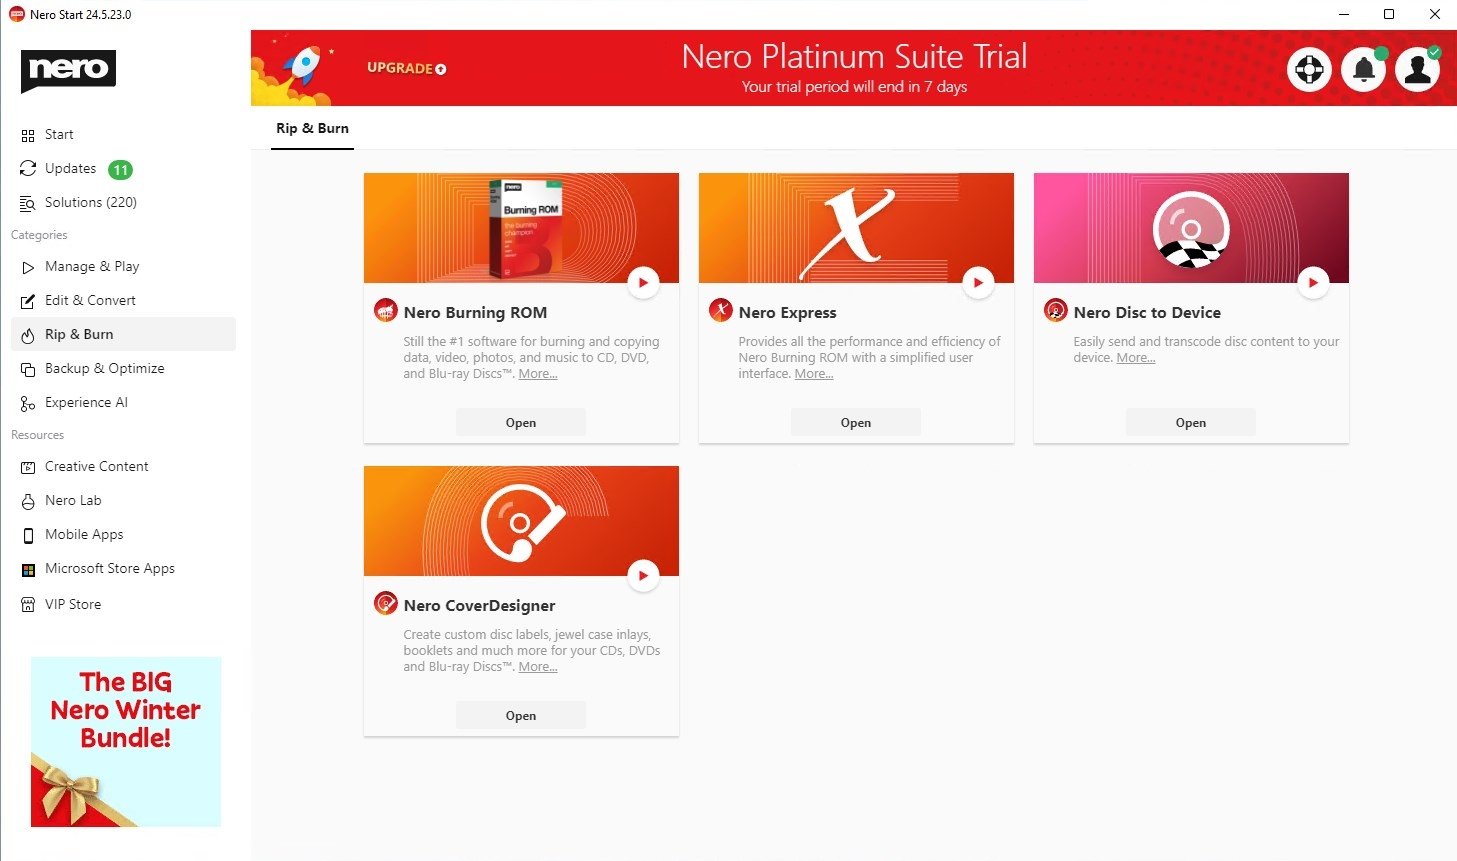Select the Rip & Burn tab
1457x861 pixels.
312,129
